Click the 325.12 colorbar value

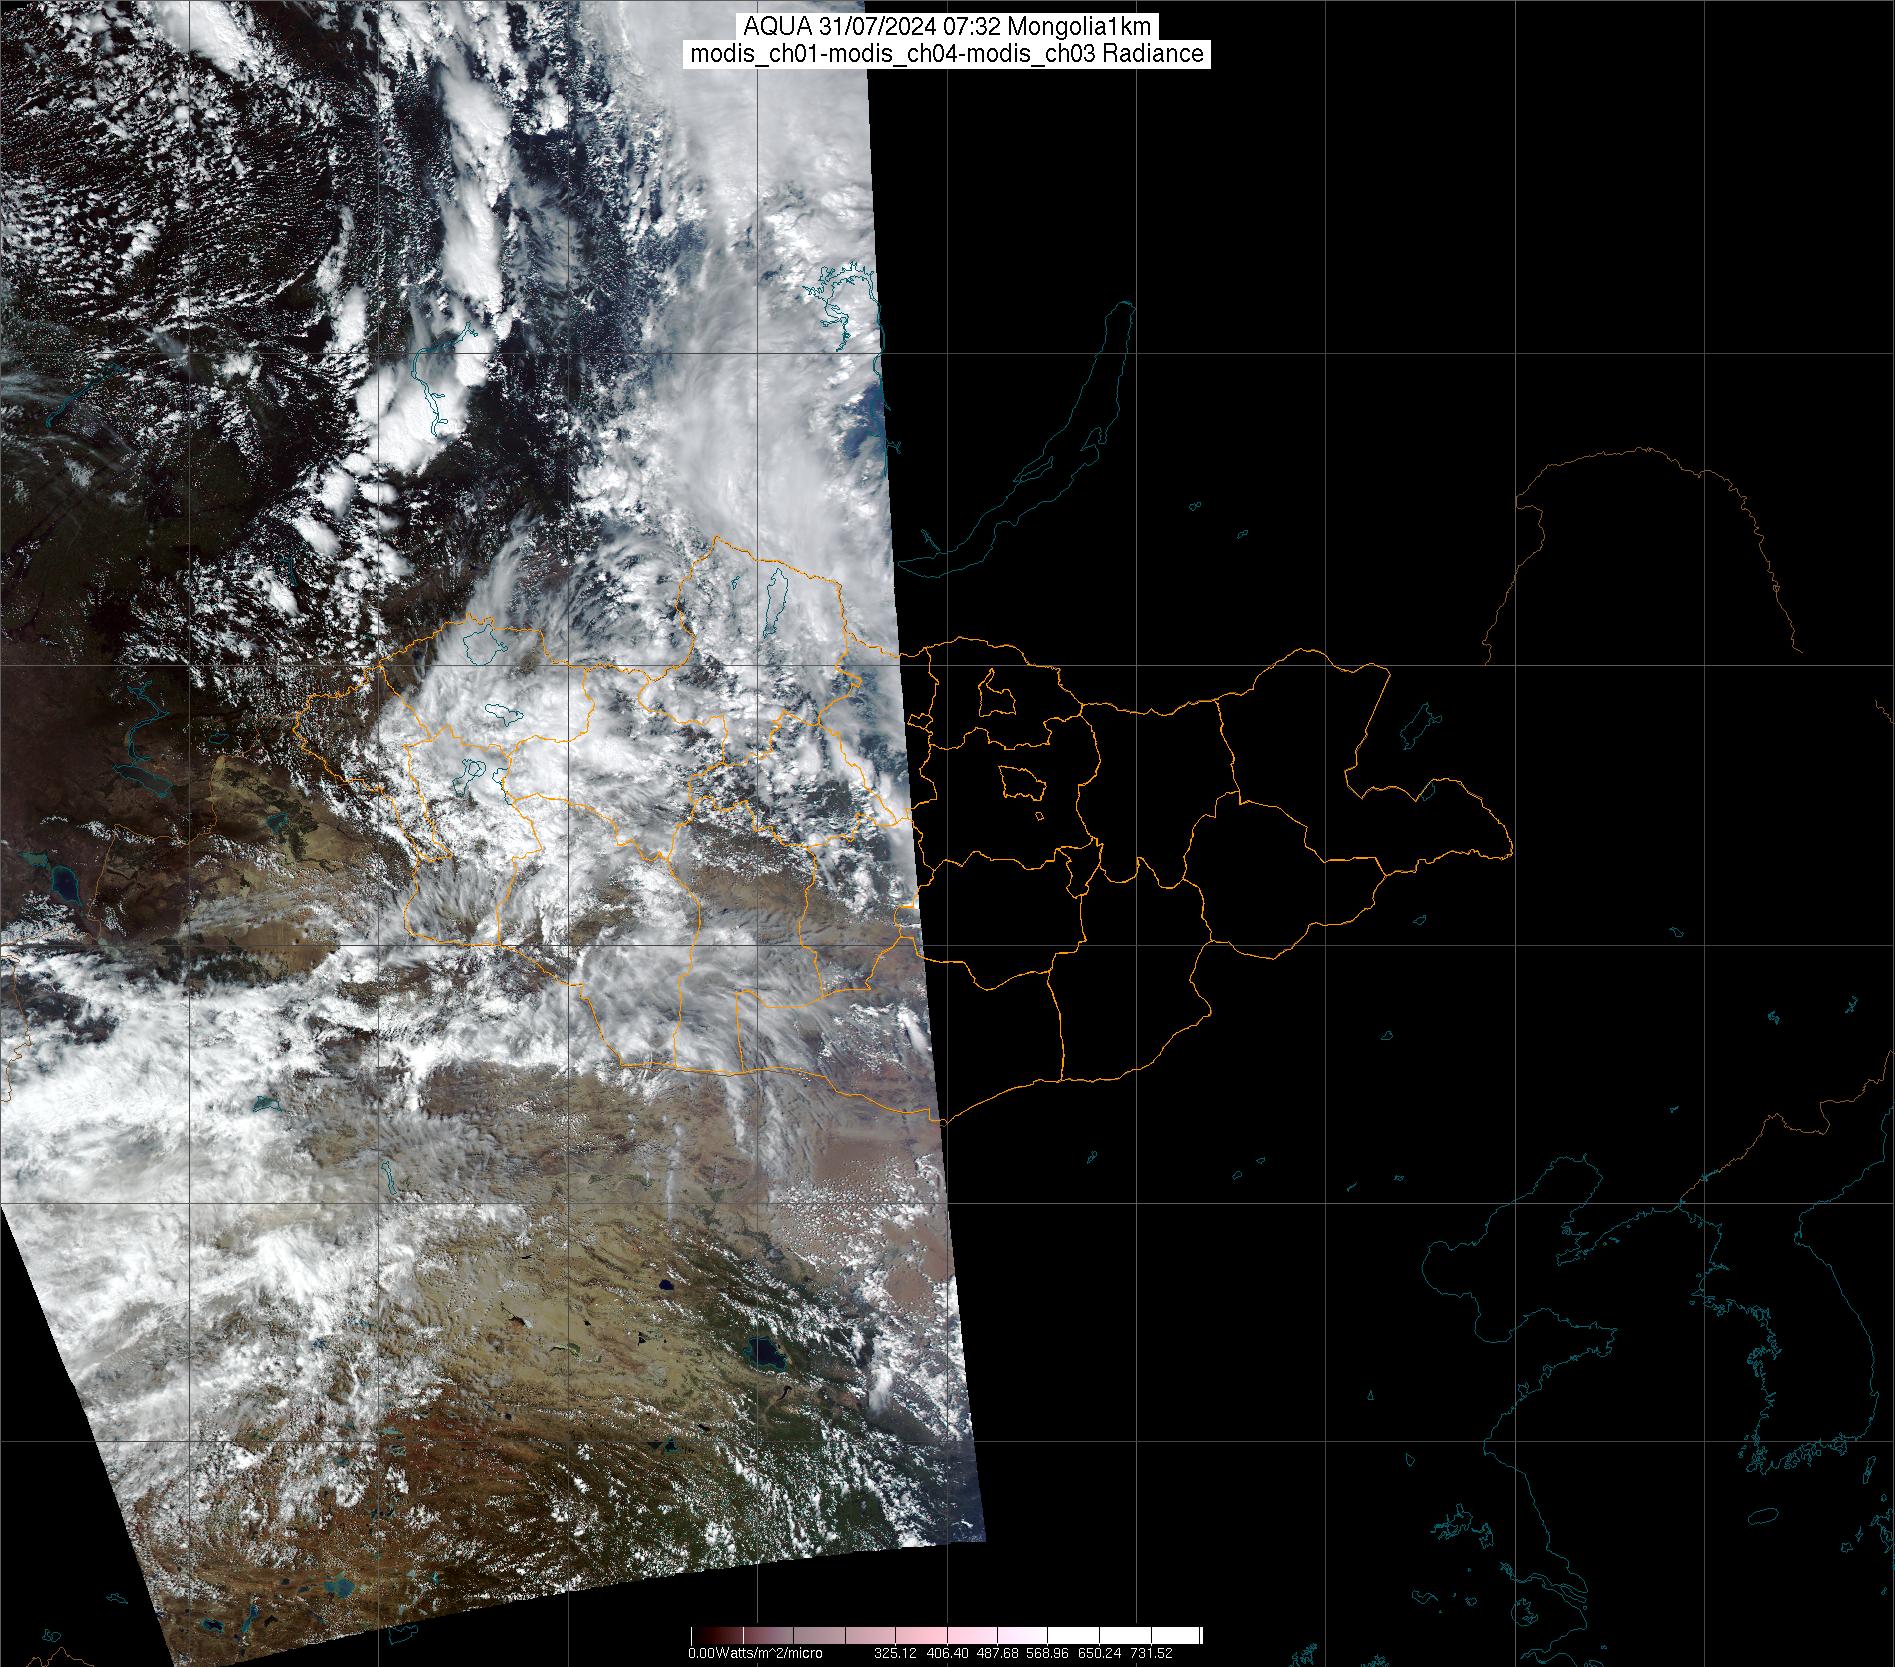(895, 1653)
